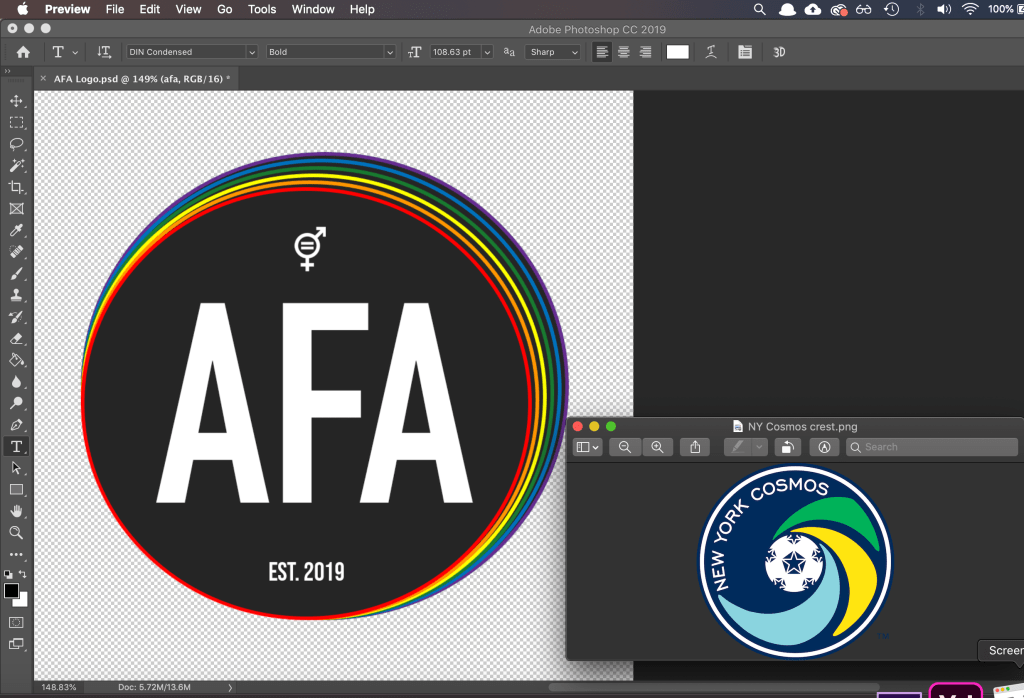This screenshot has width=1024, height=698.
Task: Expand the Sharp anti-aliasing dropdown
Action: pyautogui.click(x=553, y=52)
